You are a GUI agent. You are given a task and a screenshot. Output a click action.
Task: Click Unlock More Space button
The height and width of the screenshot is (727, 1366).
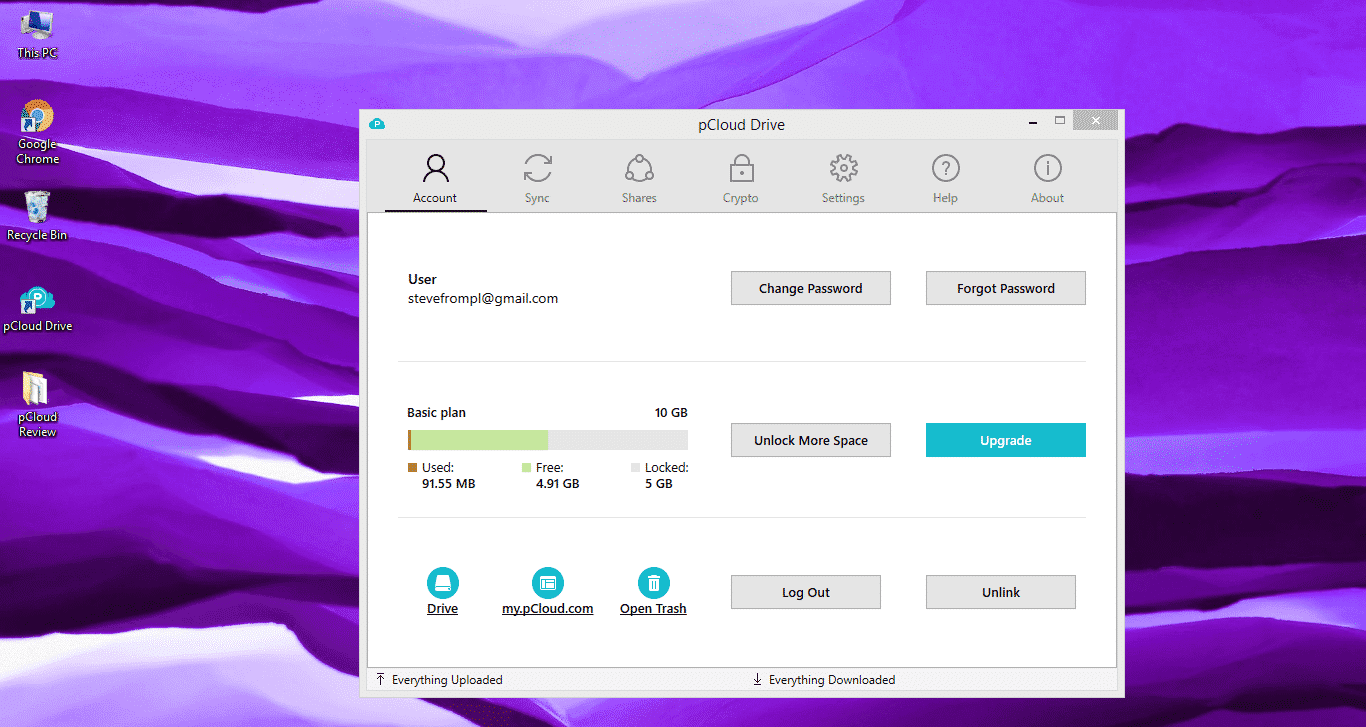pyautogui.click(x=811, y=440)
